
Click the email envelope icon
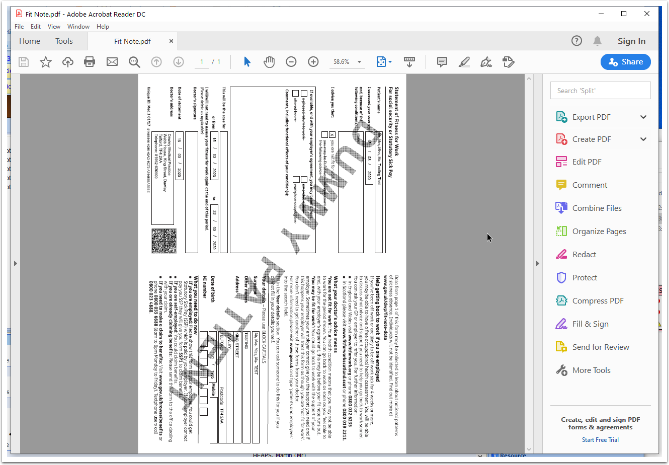tap(112, 62)
